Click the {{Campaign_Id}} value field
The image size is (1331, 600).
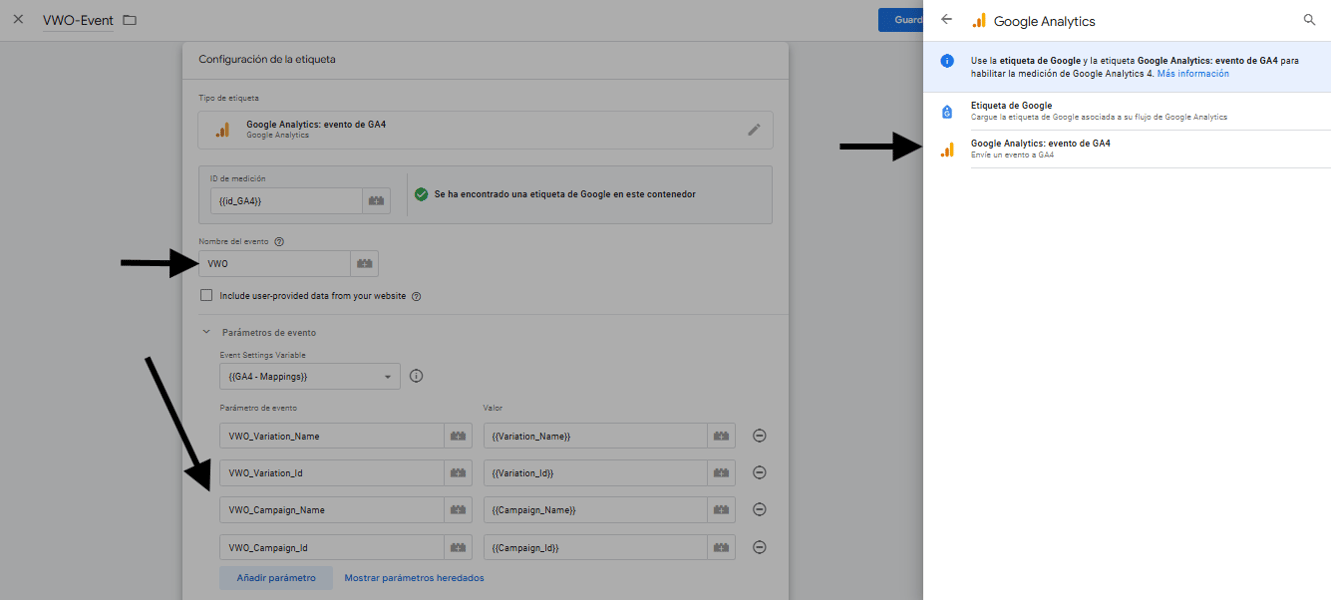coord(596,548)
